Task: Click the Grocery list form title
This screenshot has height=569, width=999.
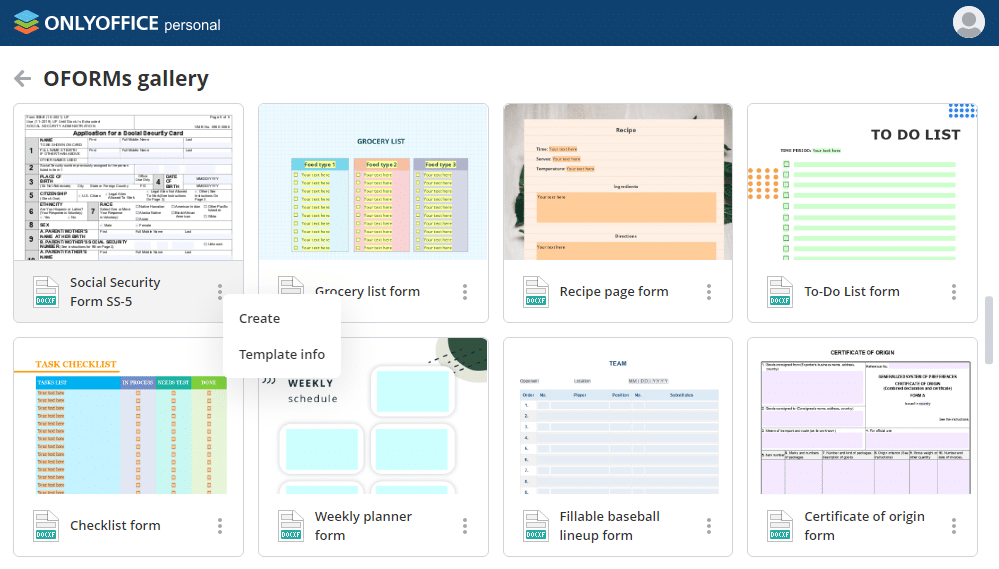Action: [367, 292]
